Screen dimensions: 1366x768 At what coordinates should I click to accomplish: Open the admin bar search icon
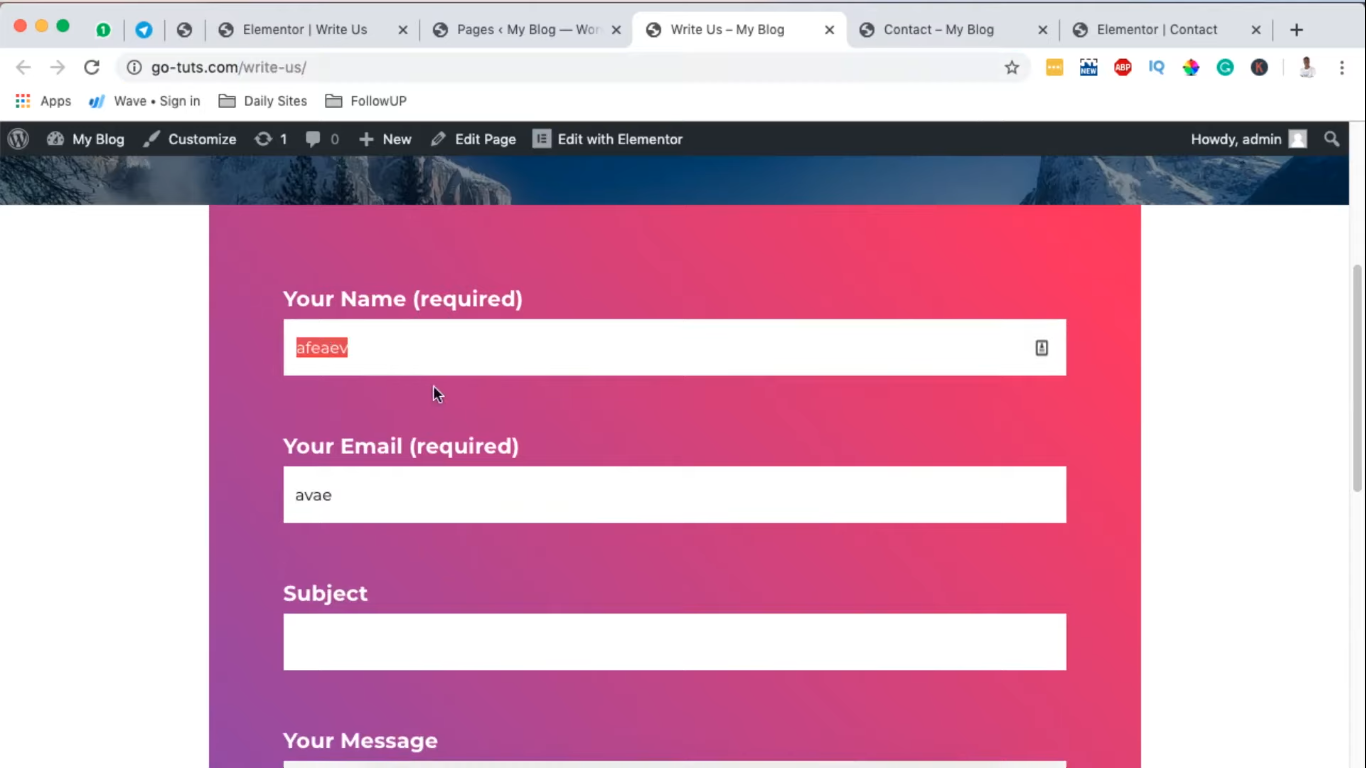coord(1331,139)
